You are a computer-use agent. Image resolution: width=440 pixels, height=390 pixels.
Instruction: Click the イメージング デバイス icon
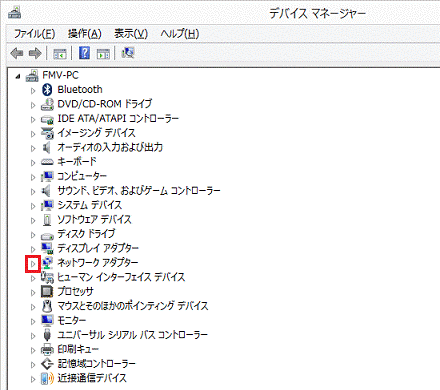click(x=47, y=133)
